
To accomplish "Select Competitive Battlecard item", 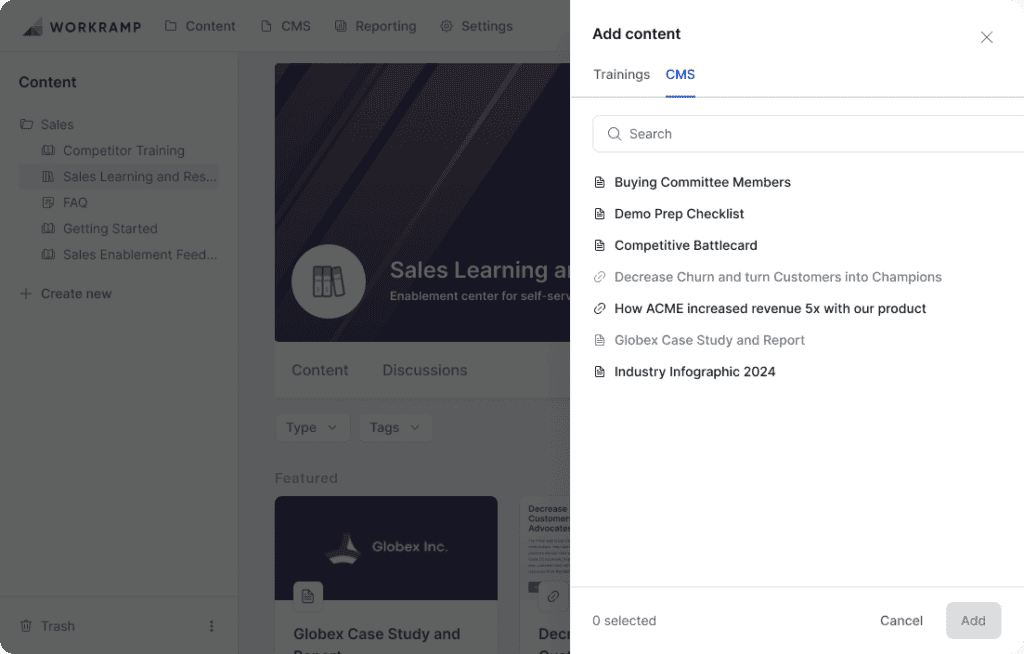I will point(686,245).
